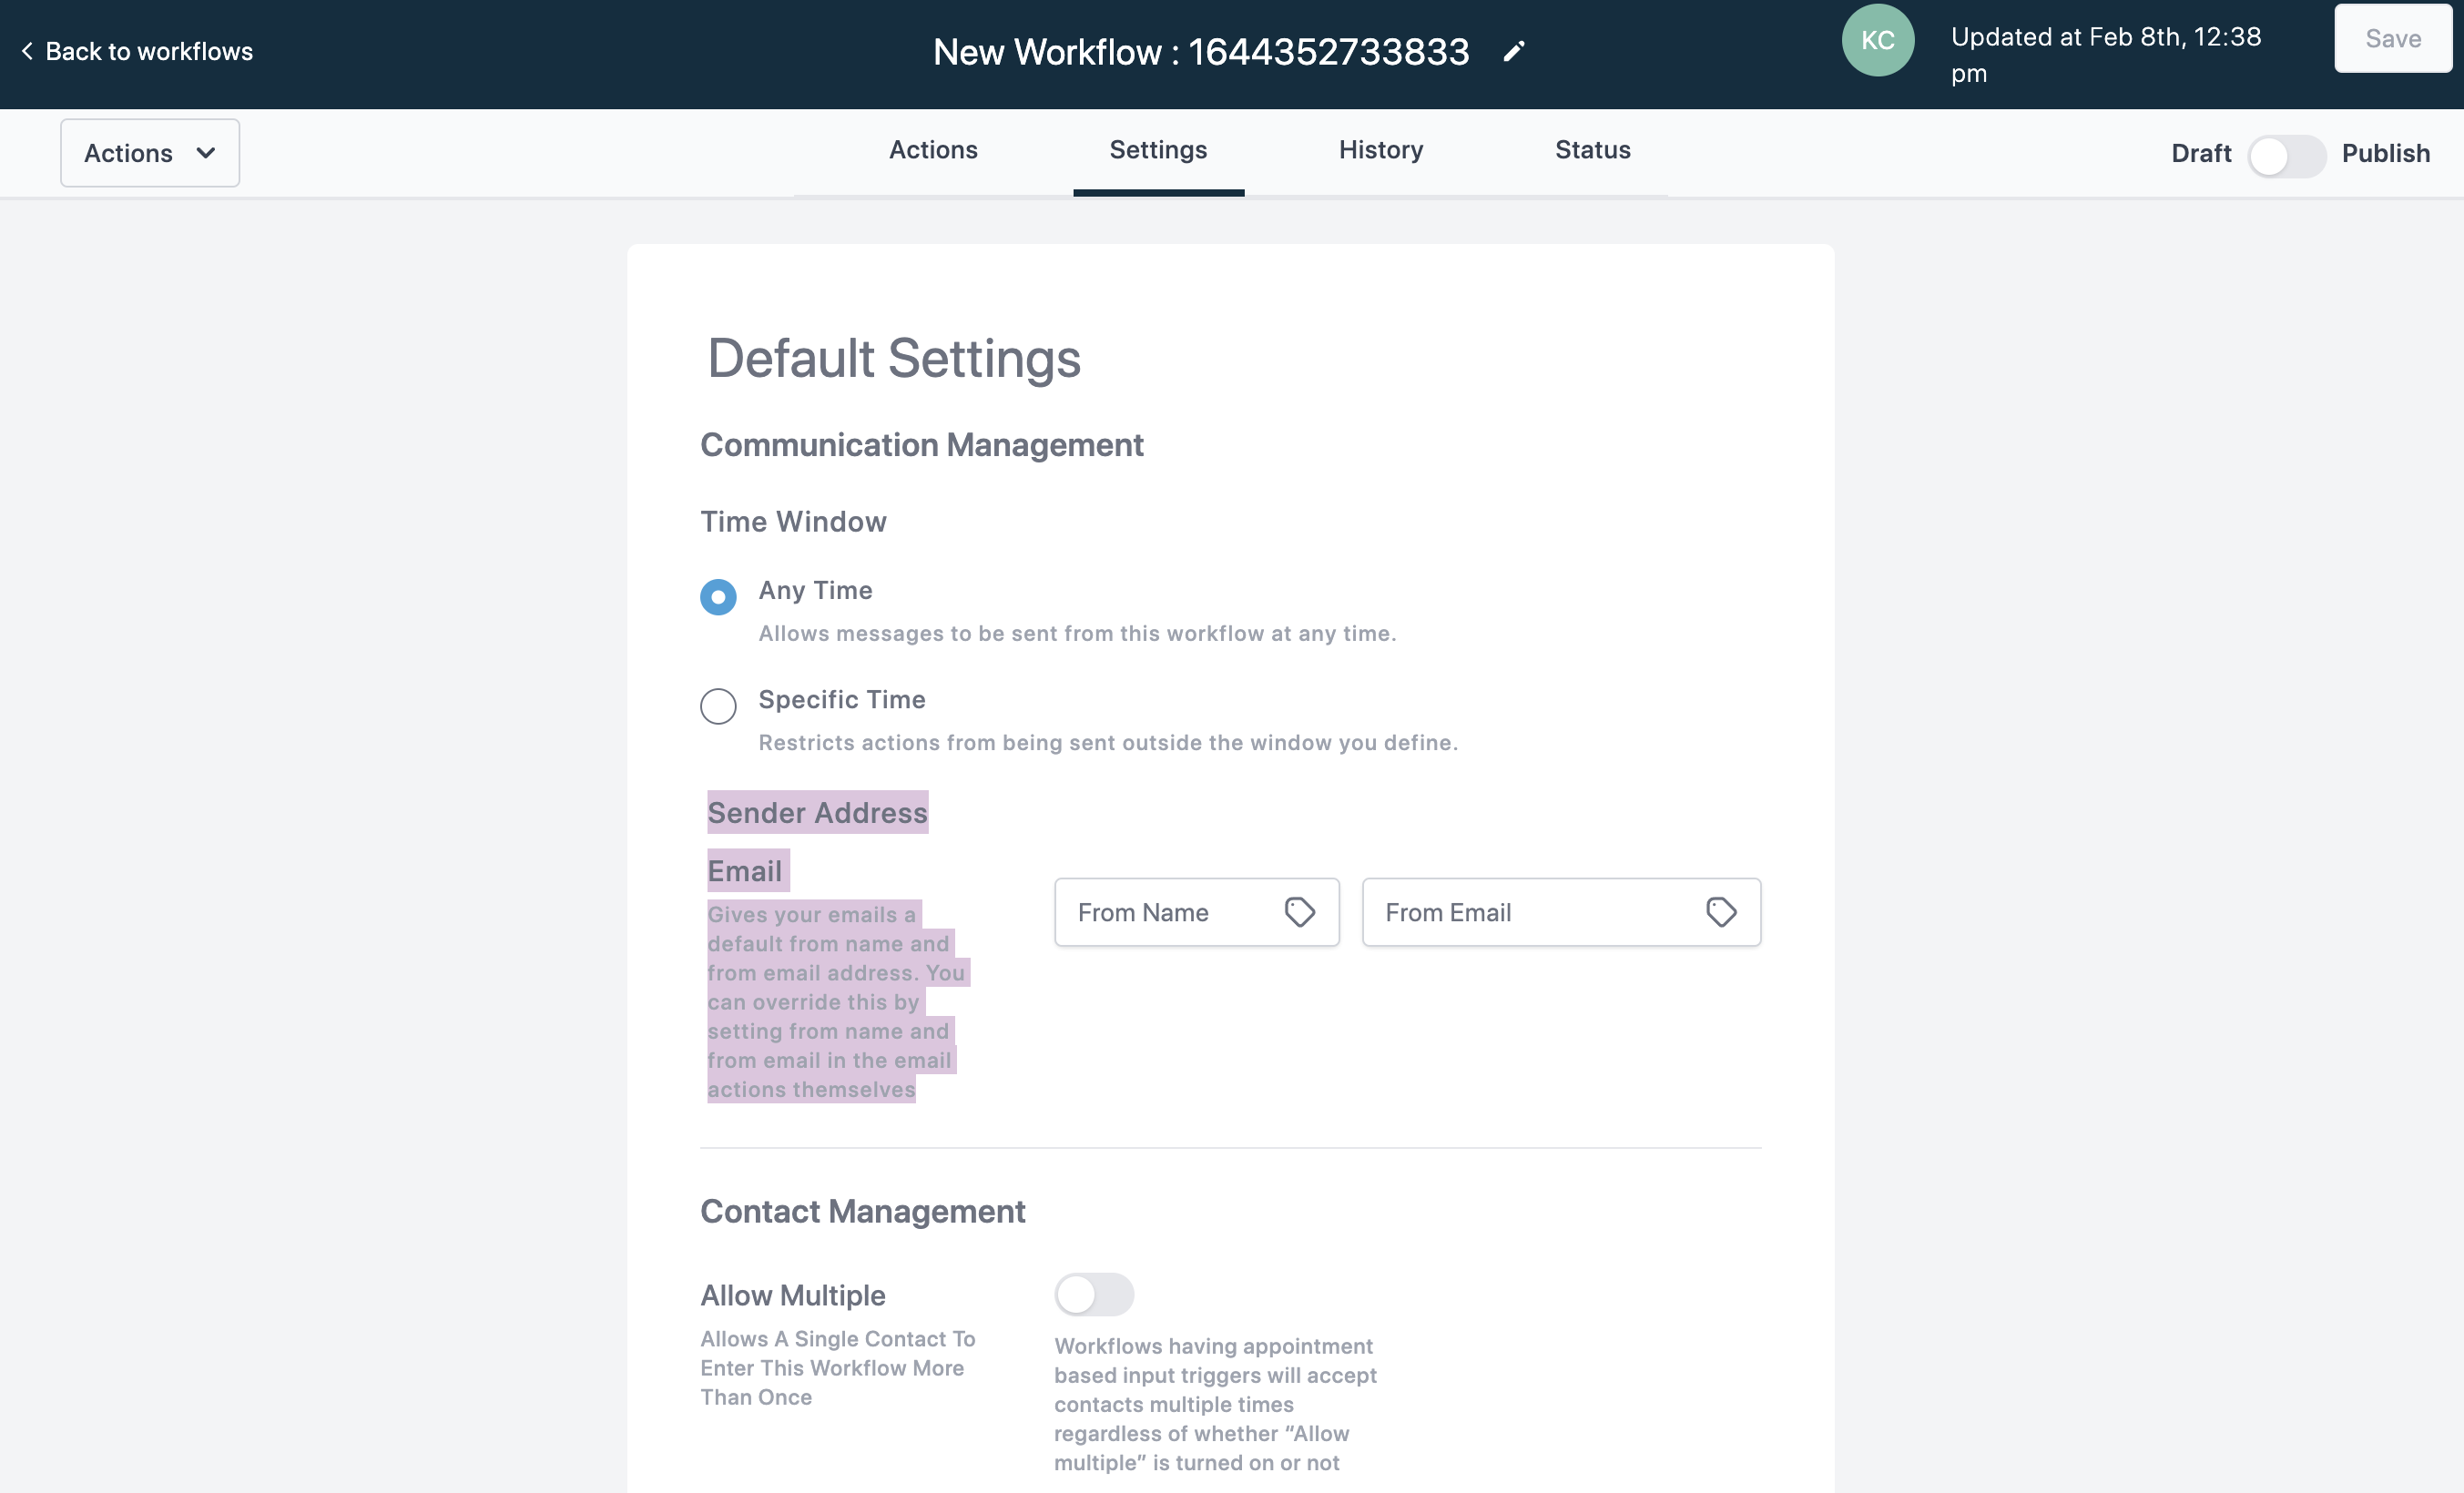Select the Specific Time radio button

tap(718, 706)
